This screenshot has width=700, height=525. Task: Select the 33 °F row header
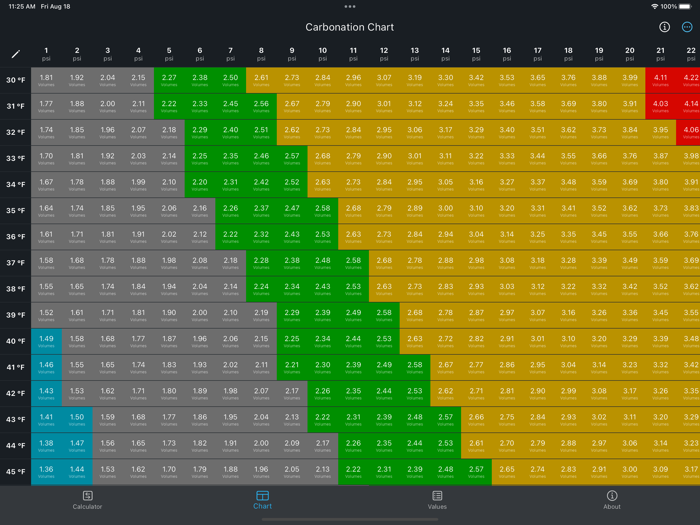click(16, 158)
